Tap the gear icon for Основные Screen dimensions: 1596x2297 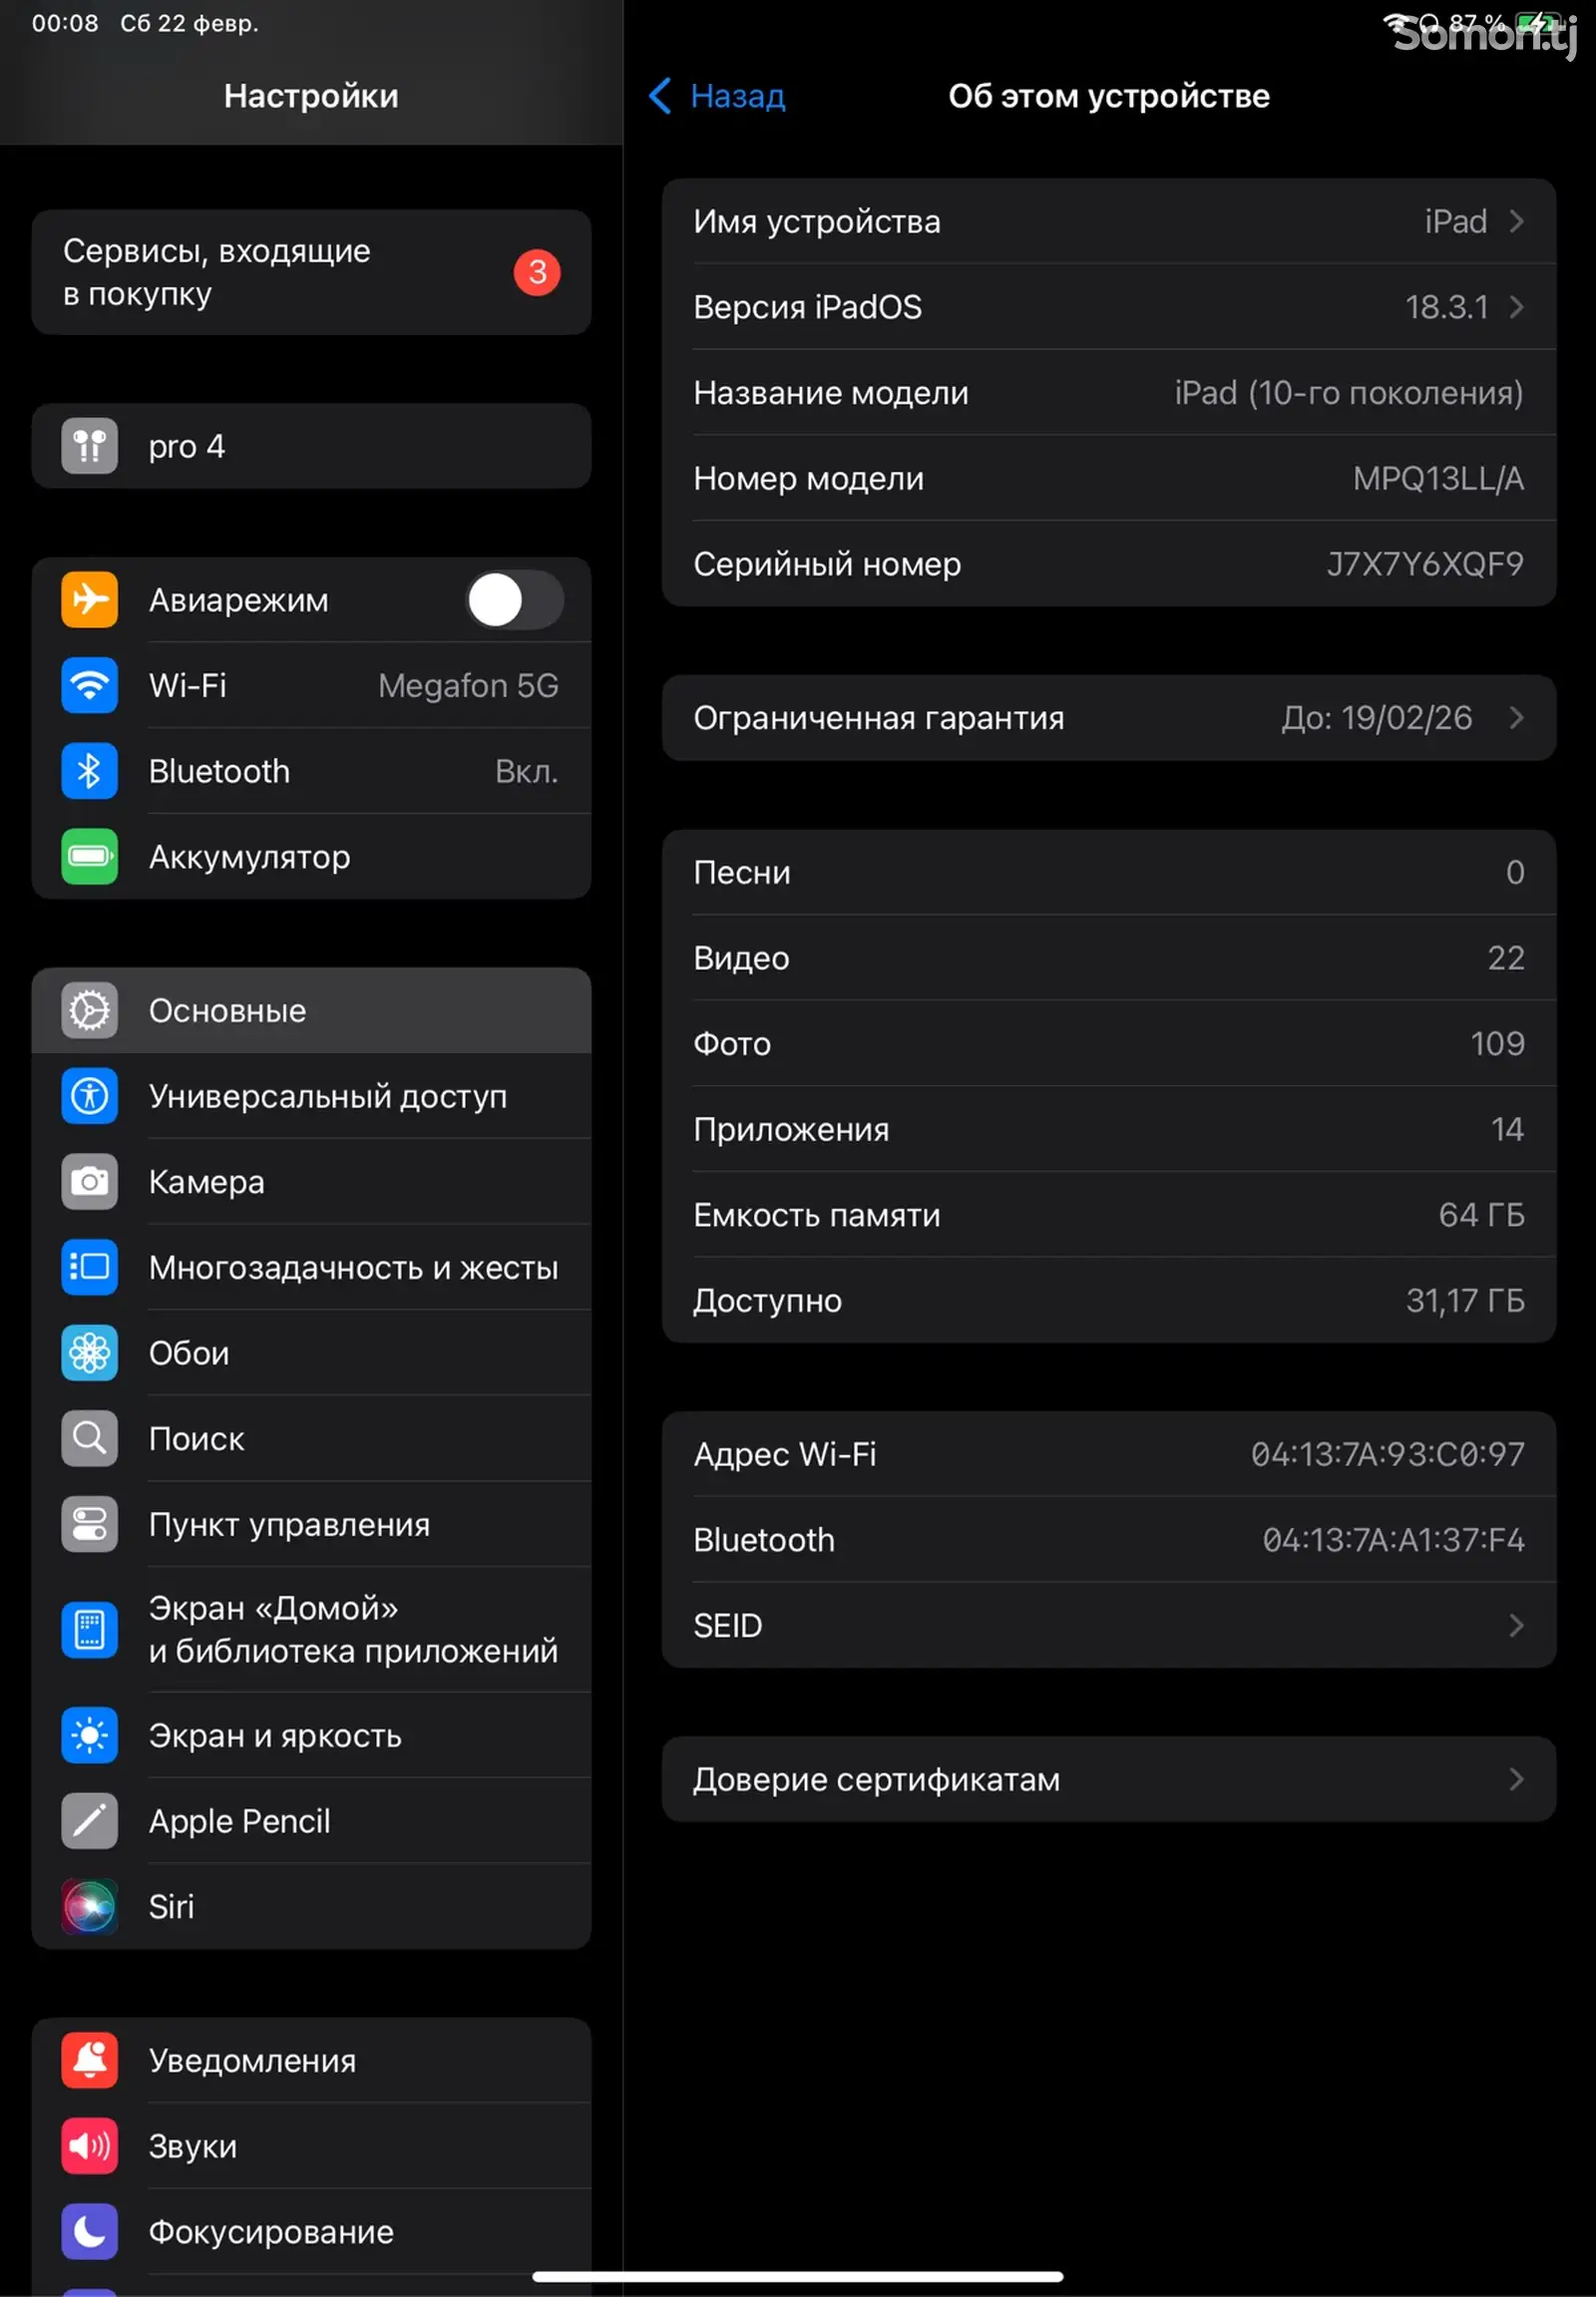(x=89, y=1011)
